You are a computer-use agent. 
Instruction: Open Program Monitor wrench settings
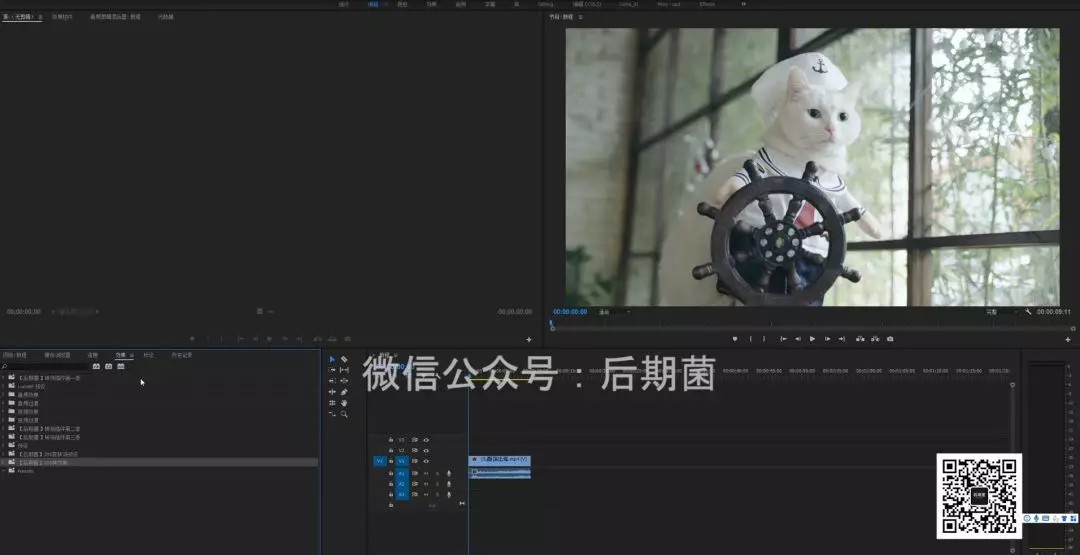pos(1028,312)
